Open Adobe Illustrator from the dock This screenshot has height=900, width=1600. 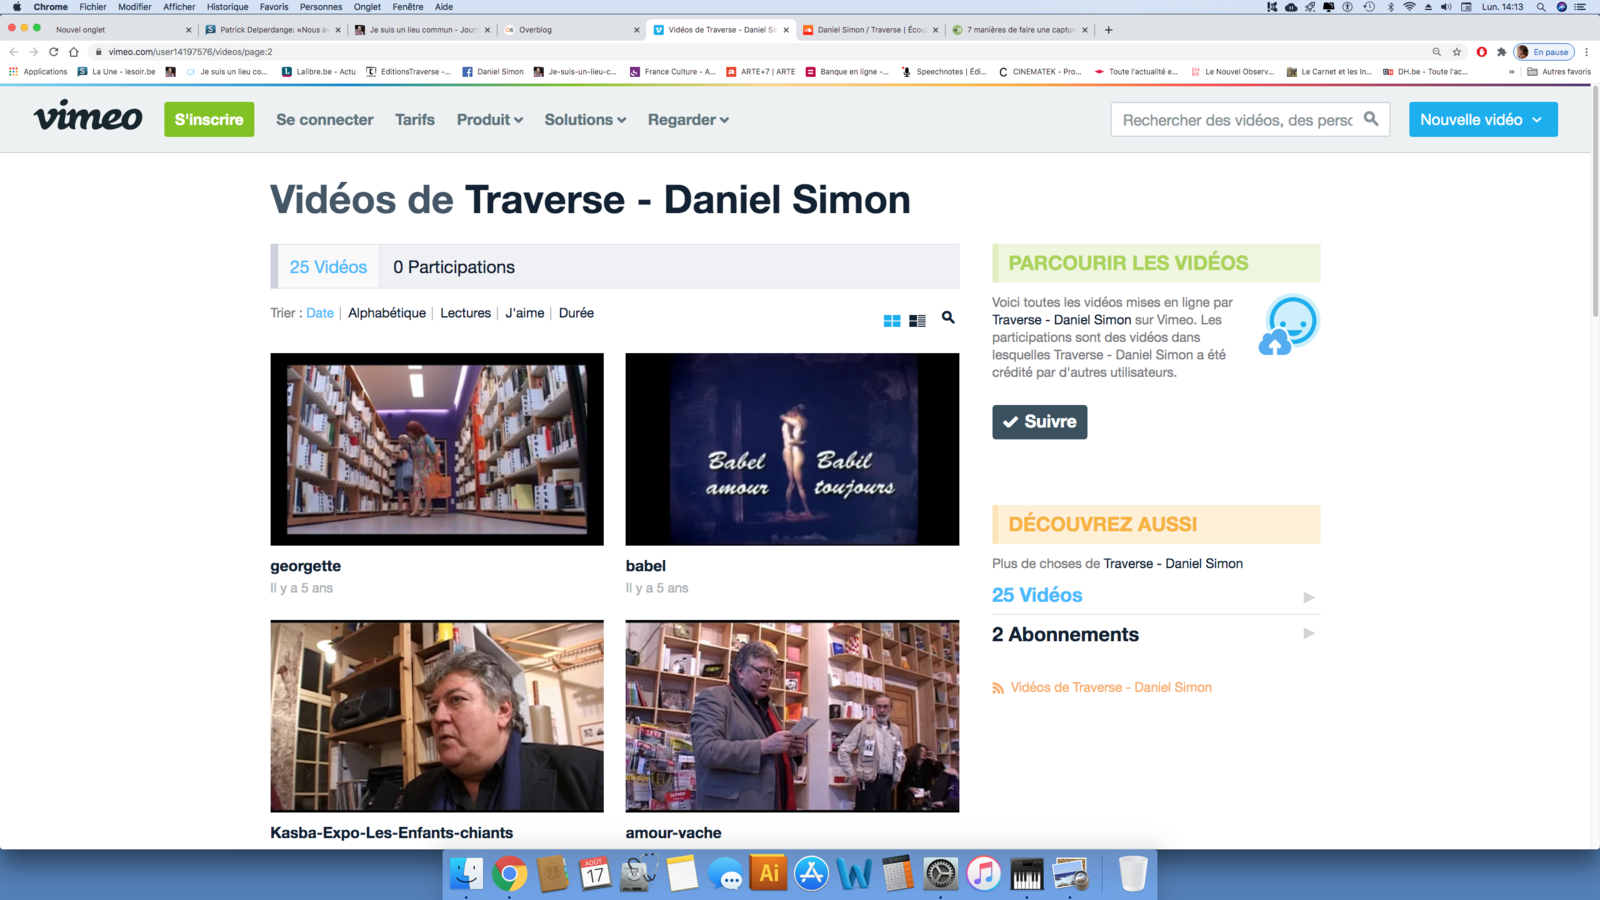769,873
